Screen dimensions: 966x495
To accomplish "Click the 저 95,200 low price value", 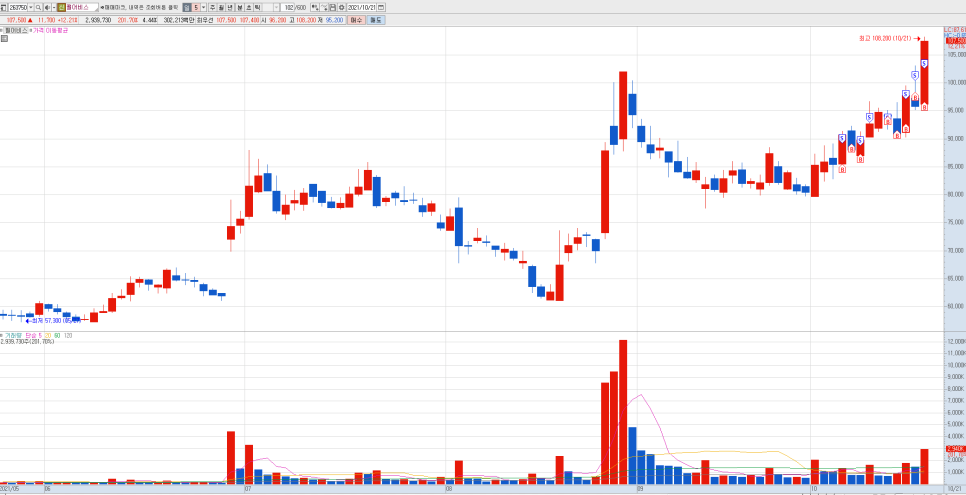I will [330, 20].
